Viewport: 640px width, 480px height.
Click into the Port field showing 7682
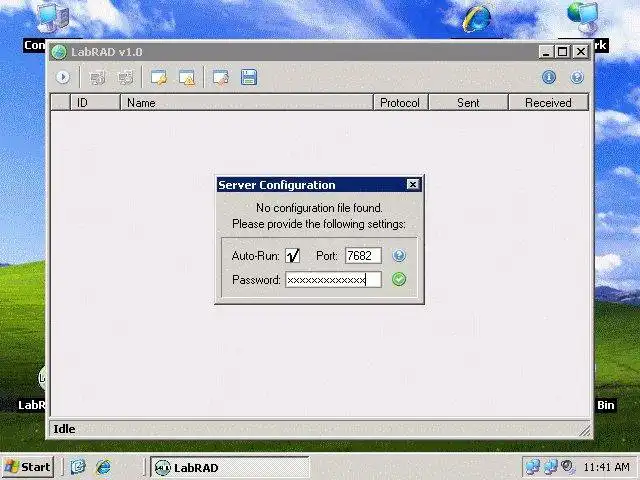click(x=363, y=256)
